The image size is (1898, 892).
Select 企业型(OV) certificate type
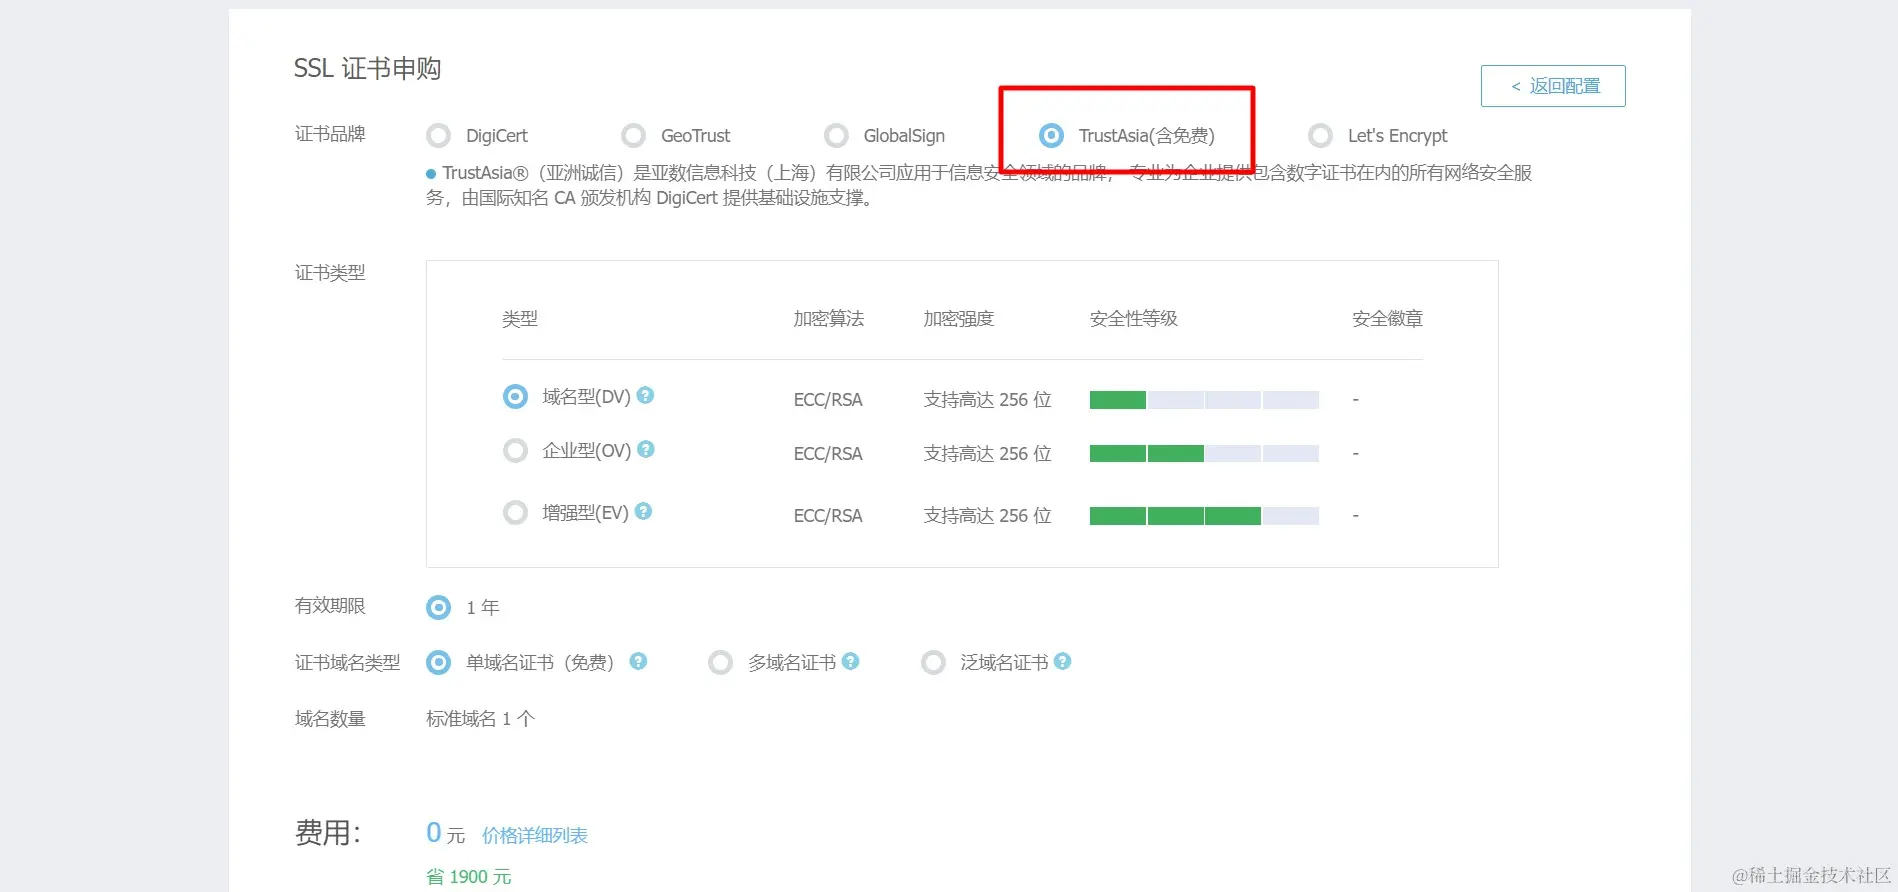515,451
